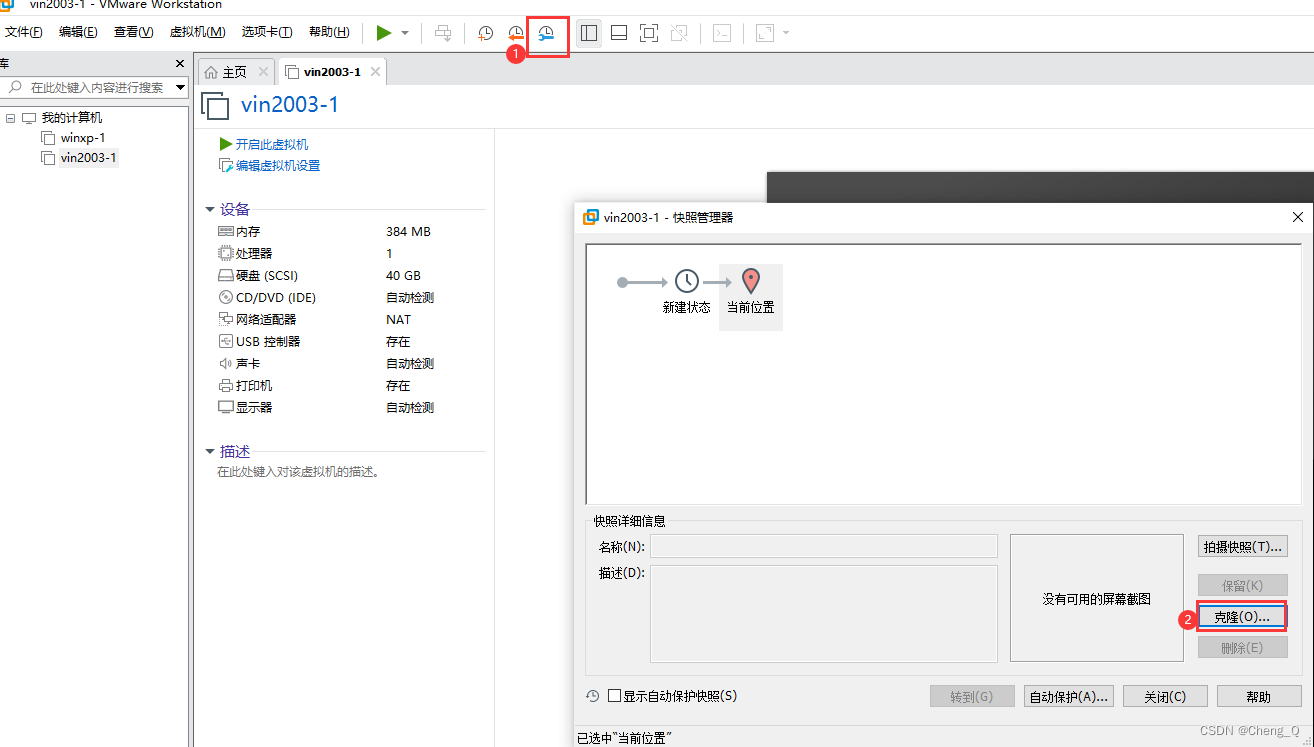
Task: Open the 文件(F) menu
Action: click(24, 32)
